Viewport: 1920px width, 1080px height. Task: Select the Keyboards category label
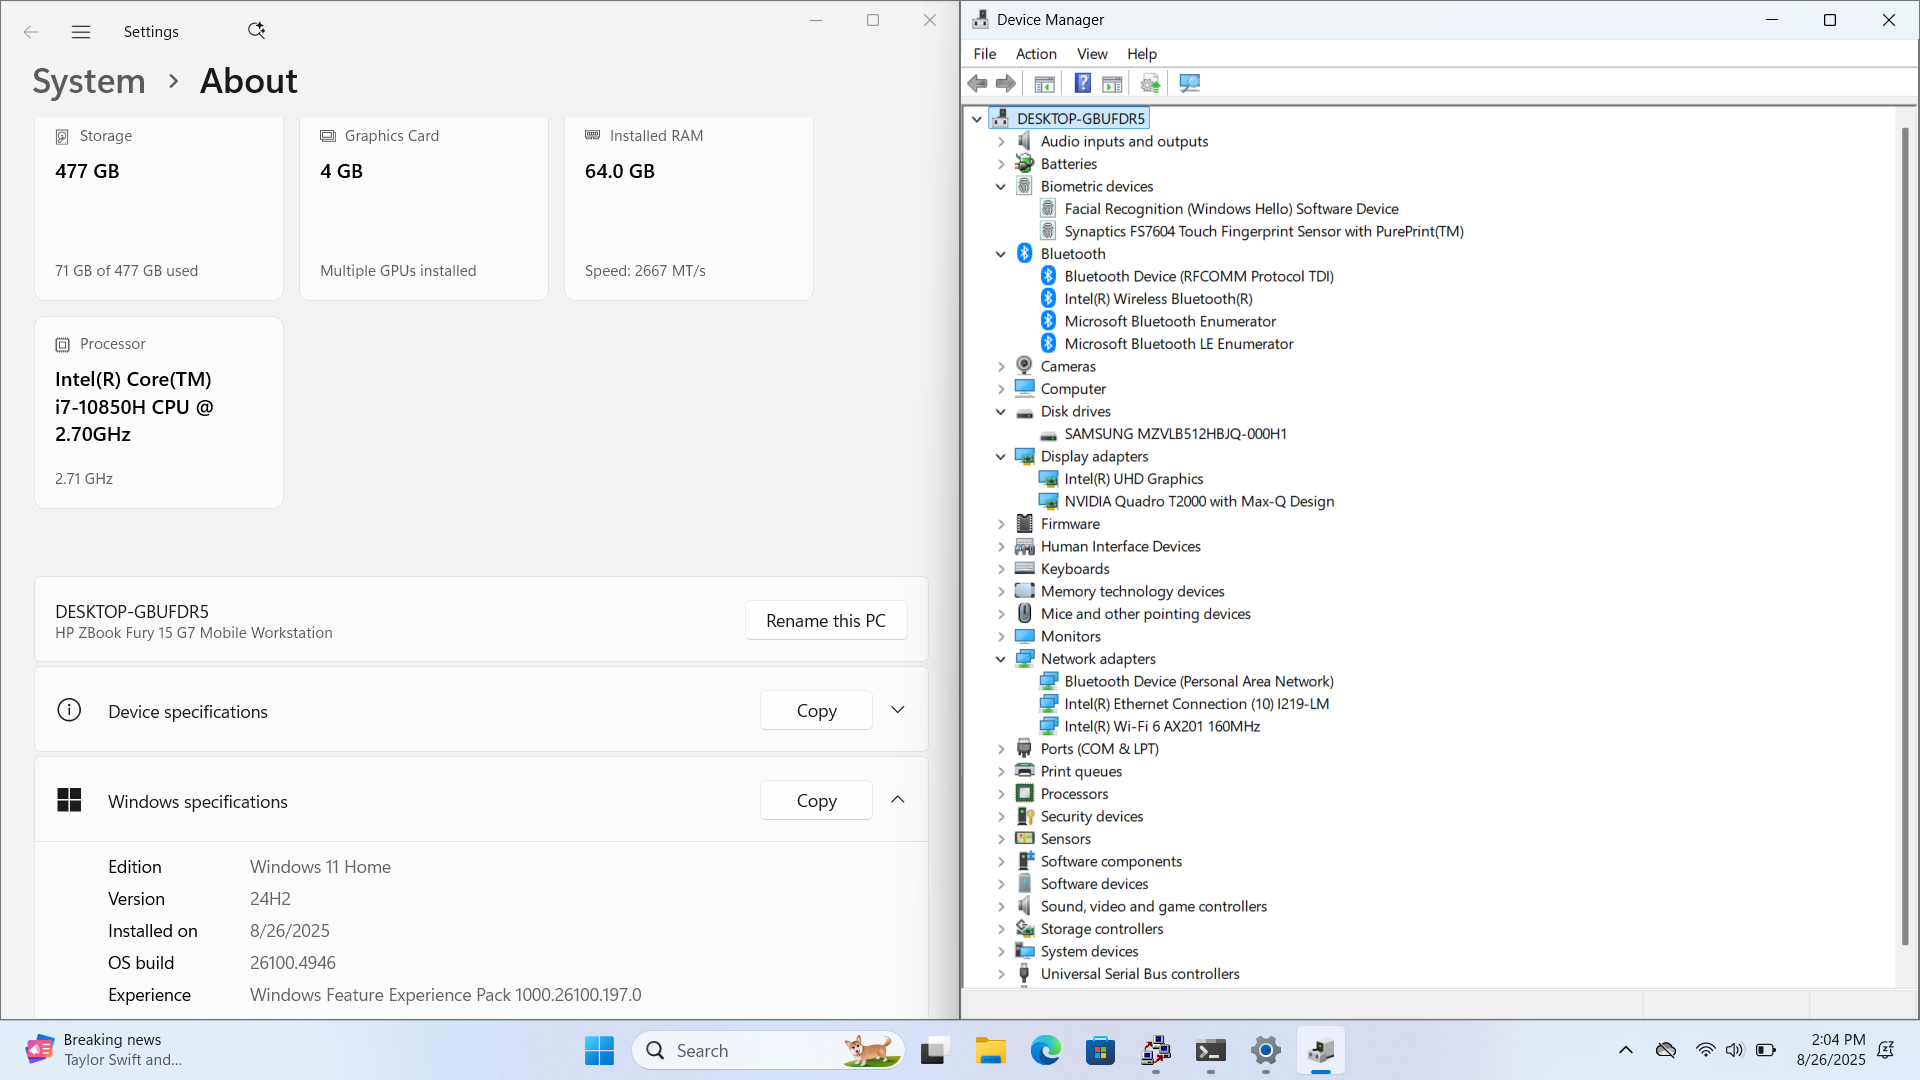click(x=1075, y=569)
